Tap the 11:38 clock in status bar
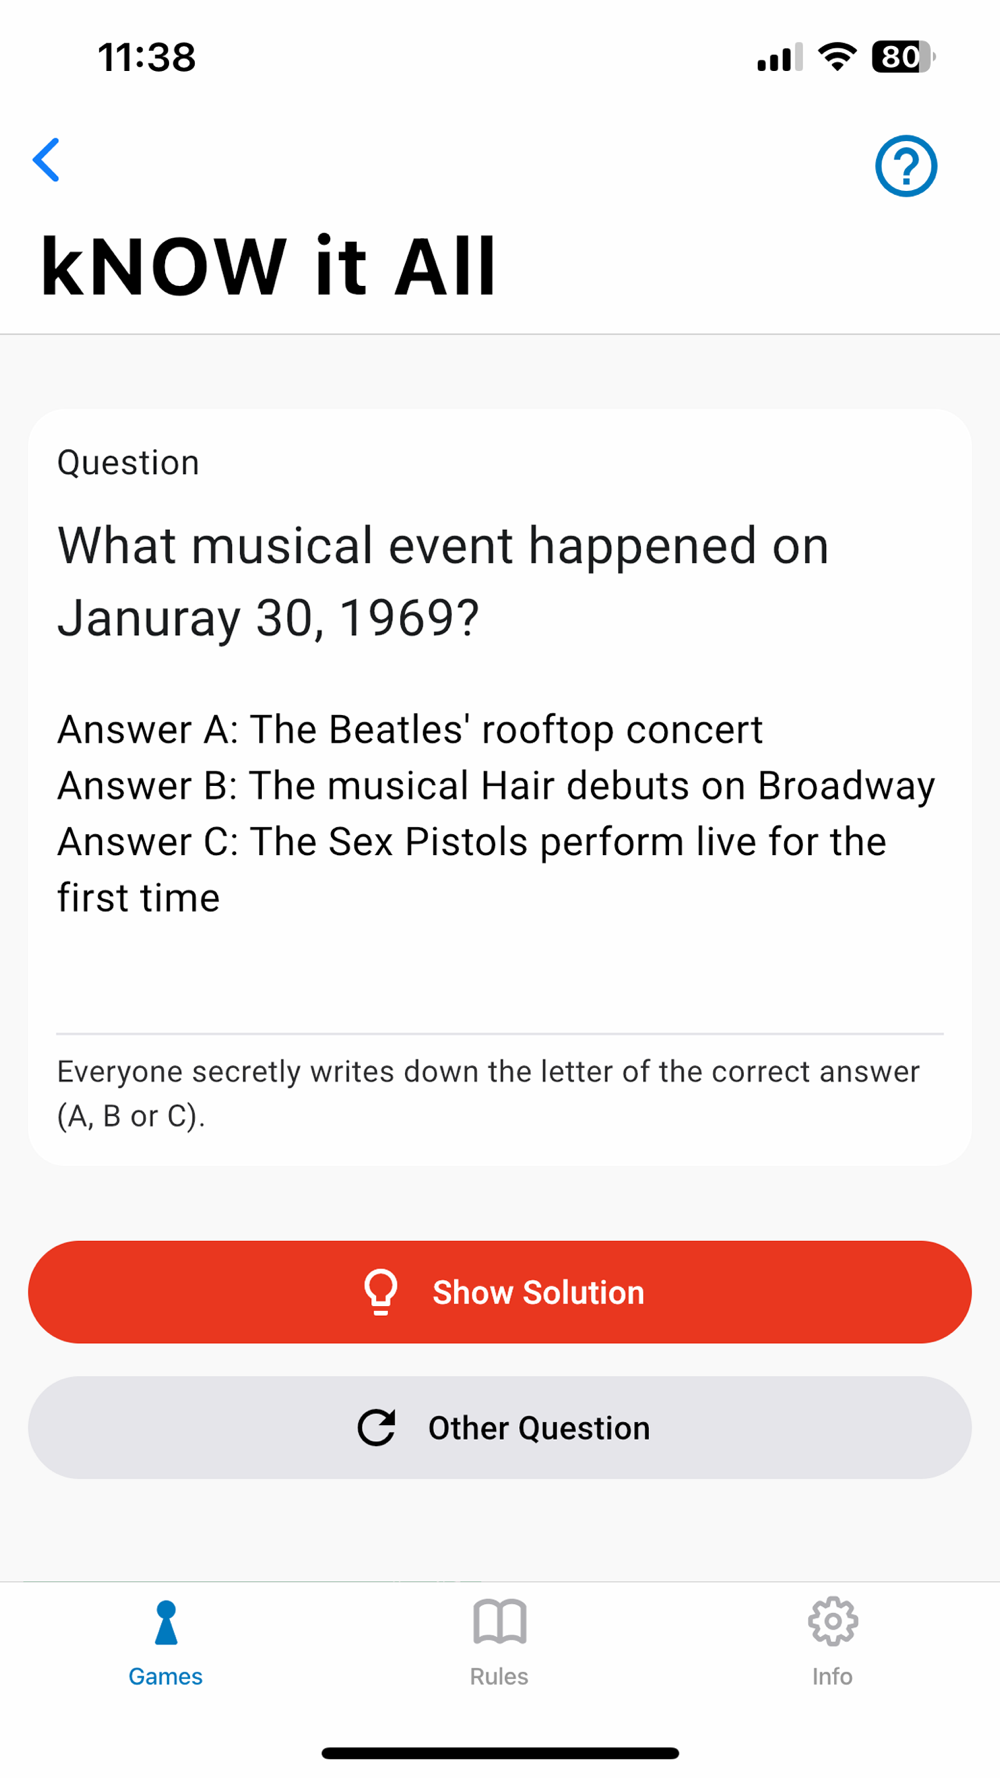The width and height of the screenshot is (1000, 1778). click(147, 57)
